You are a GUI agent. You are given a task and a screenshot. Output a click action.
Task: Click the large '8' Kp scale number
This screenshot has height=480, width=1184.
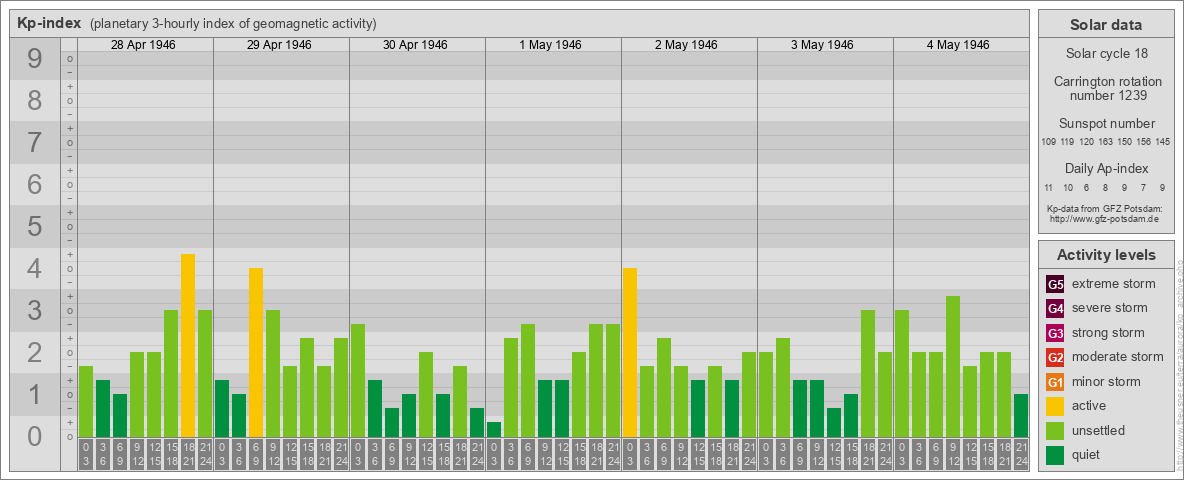pyautogui.click(x=34, y=100)
